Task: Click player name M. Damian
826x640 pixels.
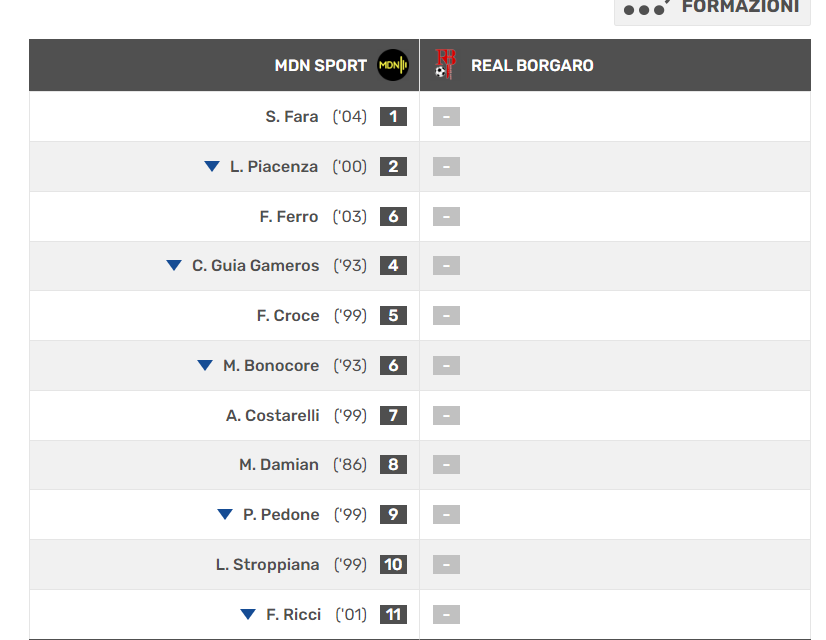Action: pos(279,465)
